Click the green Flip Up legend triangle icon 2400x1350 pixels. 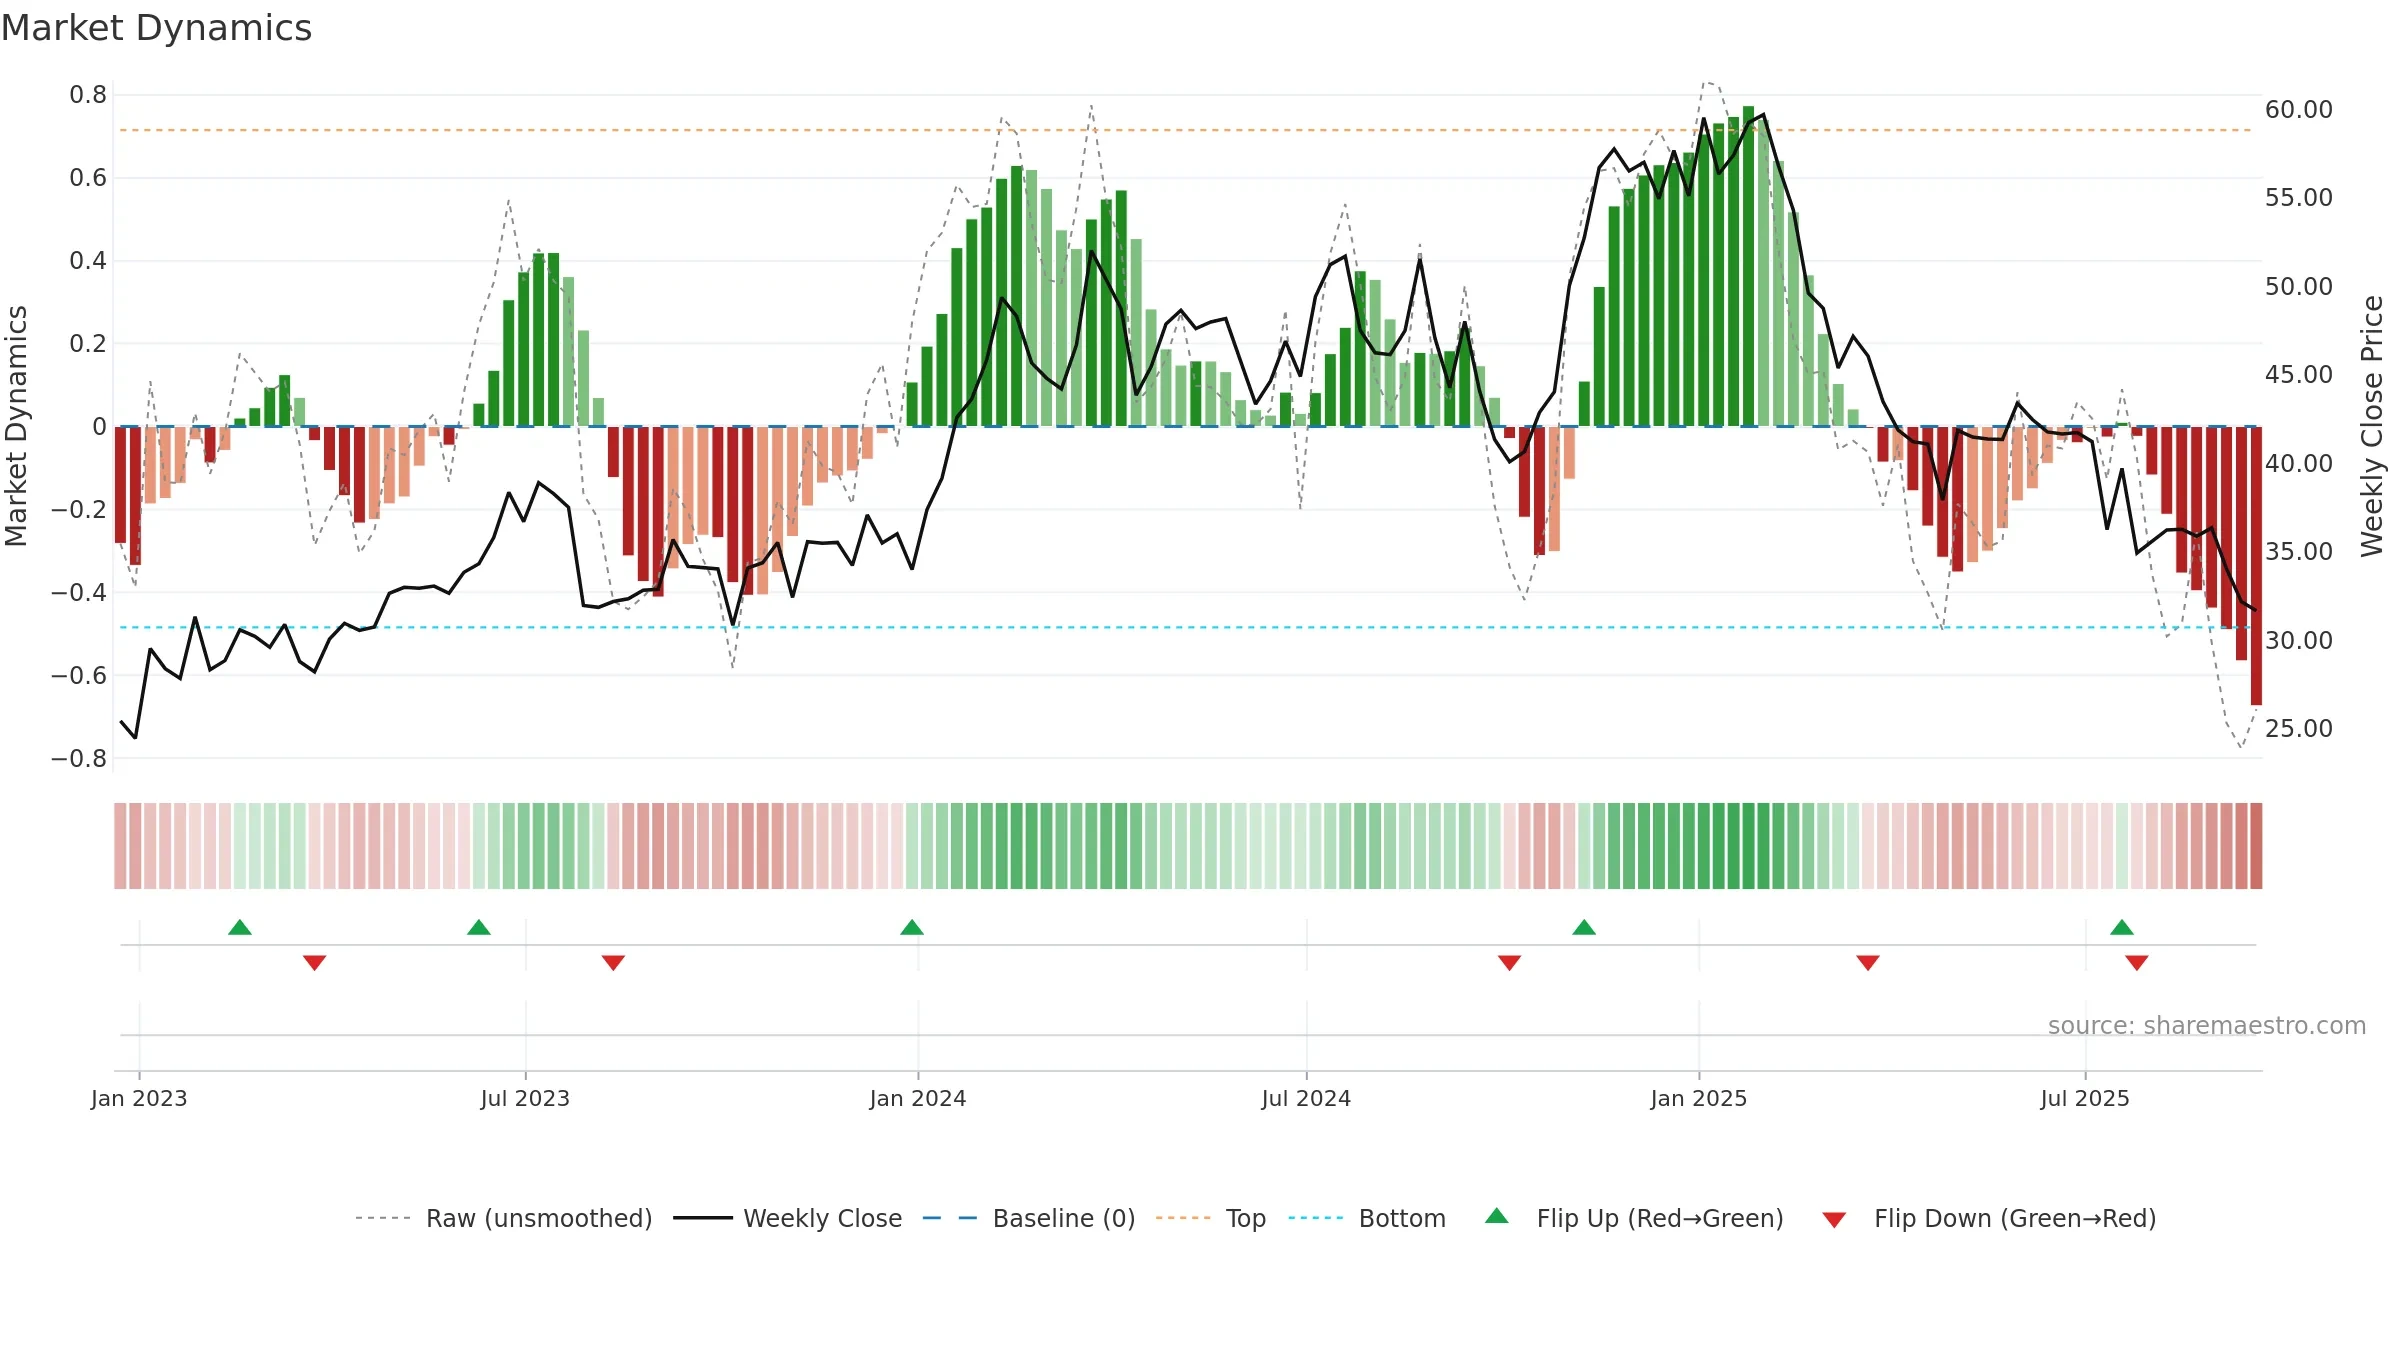click(x=1497, y=1216)
